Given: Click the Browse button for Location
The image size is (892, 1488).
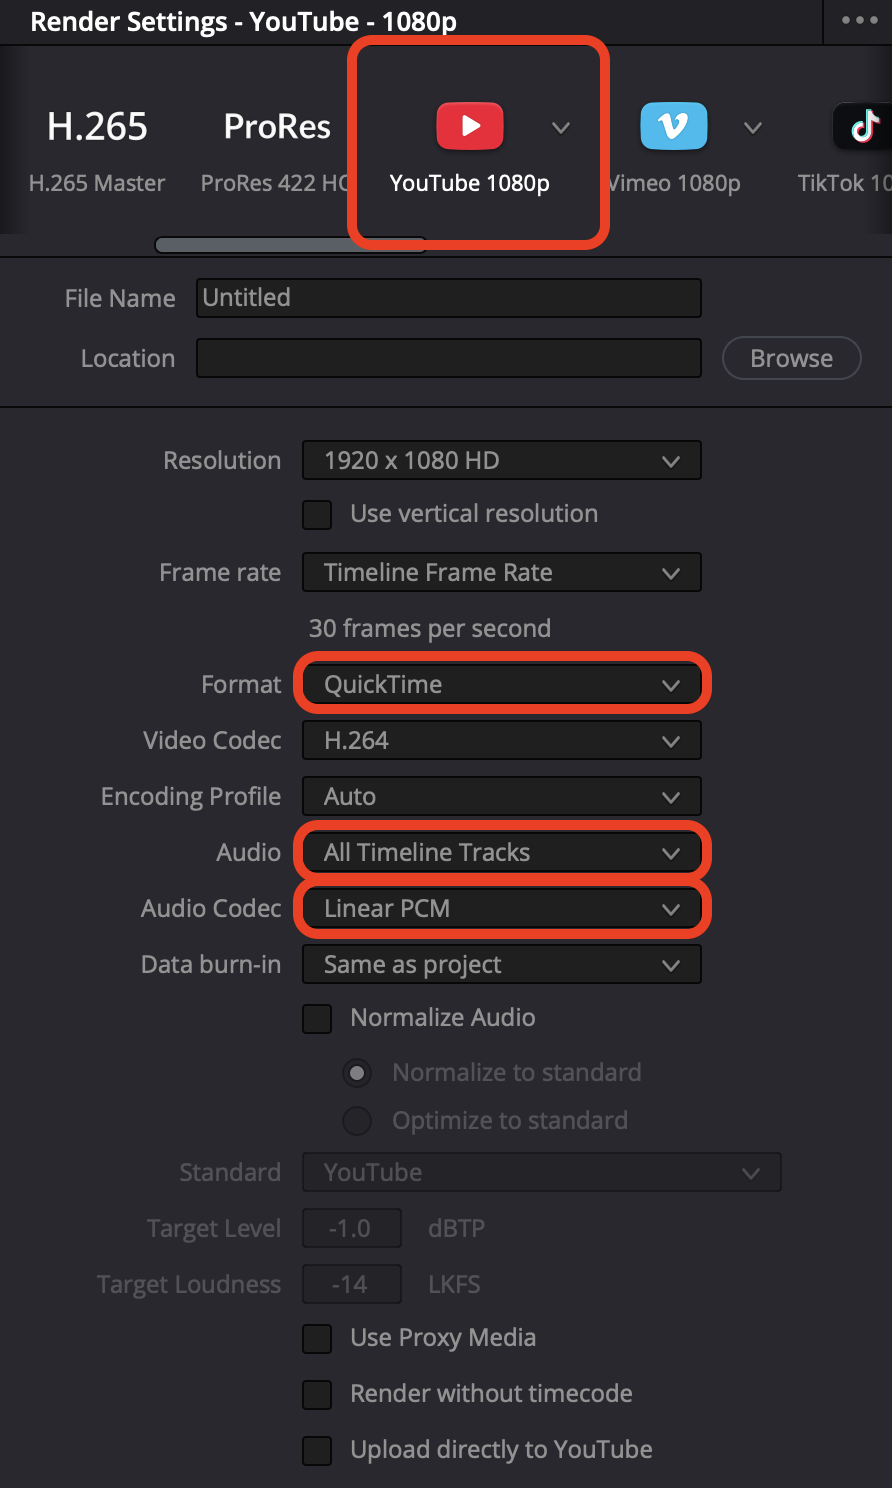Looking at the screenshot, I should [791, 359].
